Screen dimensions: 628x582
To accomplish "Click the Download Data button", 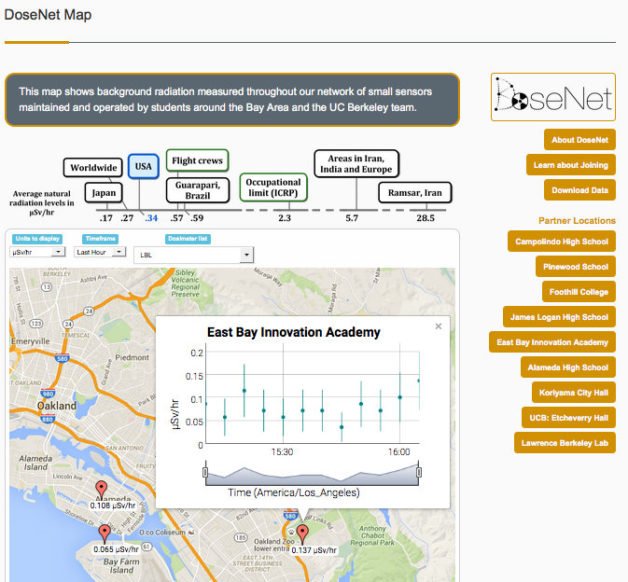I will coord(580,190).
